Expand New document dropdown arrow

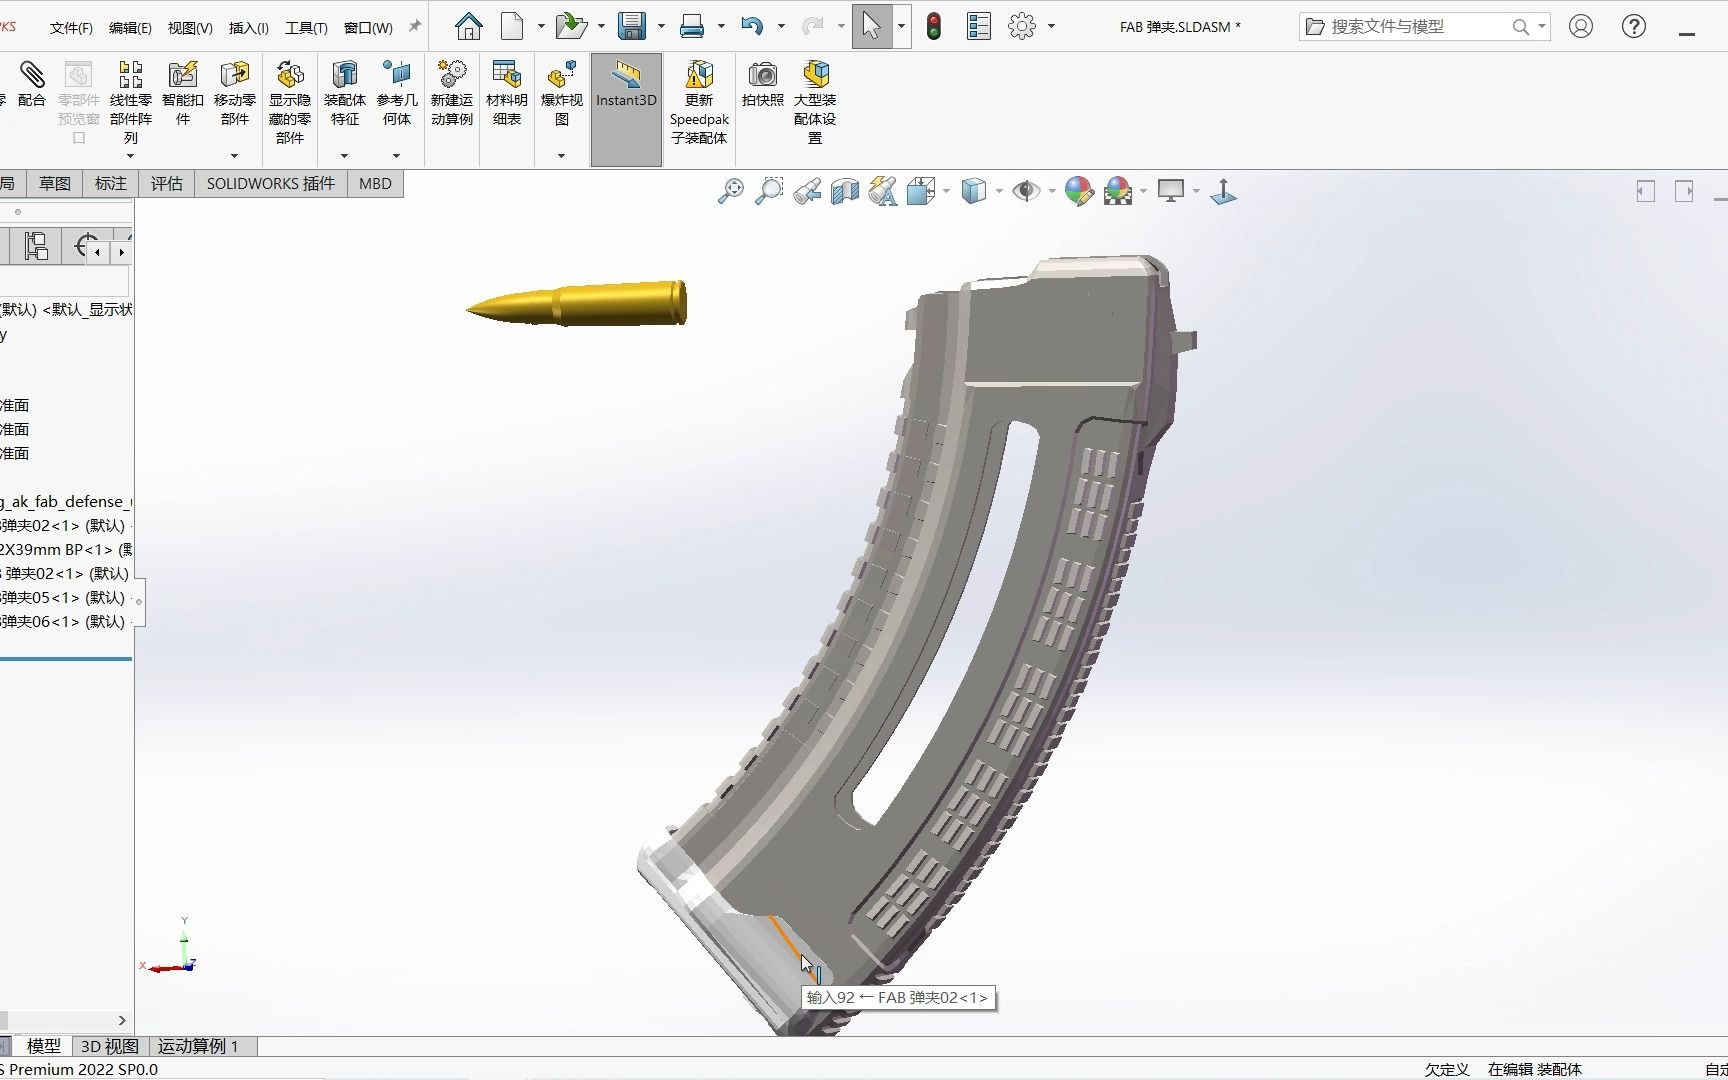541,27
